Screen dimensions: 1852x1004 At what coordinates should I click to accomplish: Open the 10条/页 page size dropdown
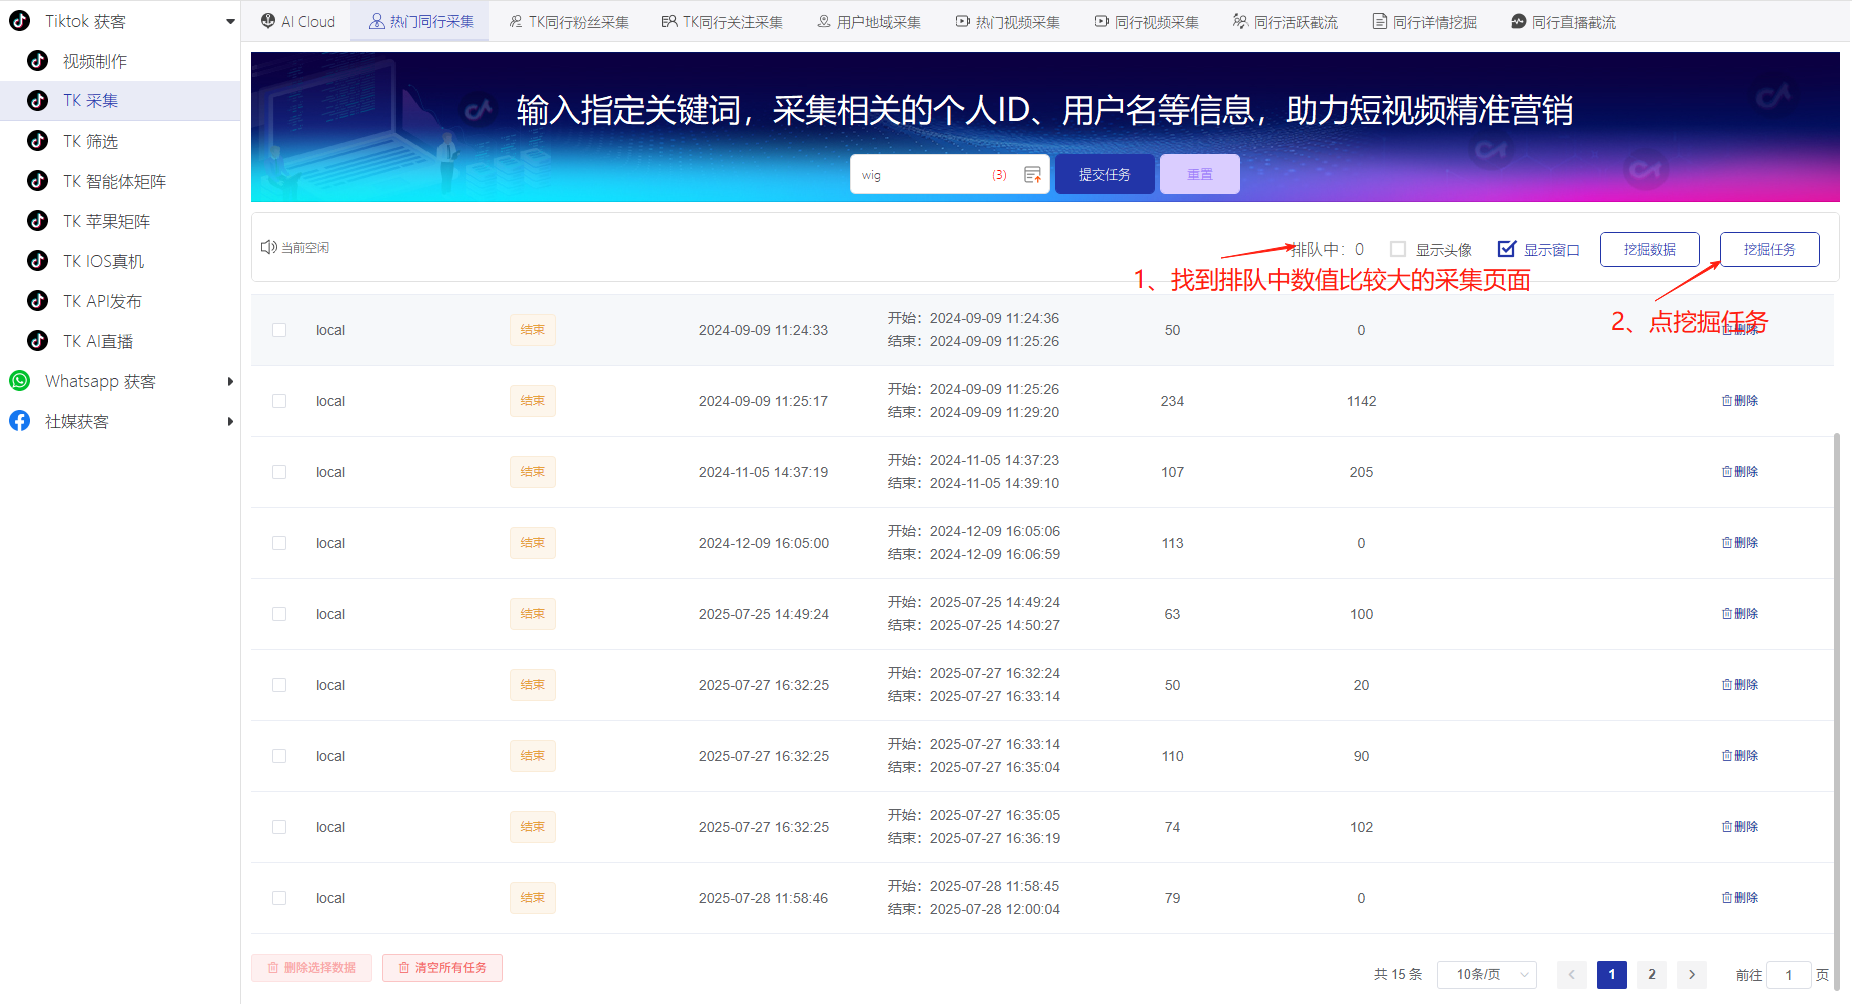click(1486, 974)
